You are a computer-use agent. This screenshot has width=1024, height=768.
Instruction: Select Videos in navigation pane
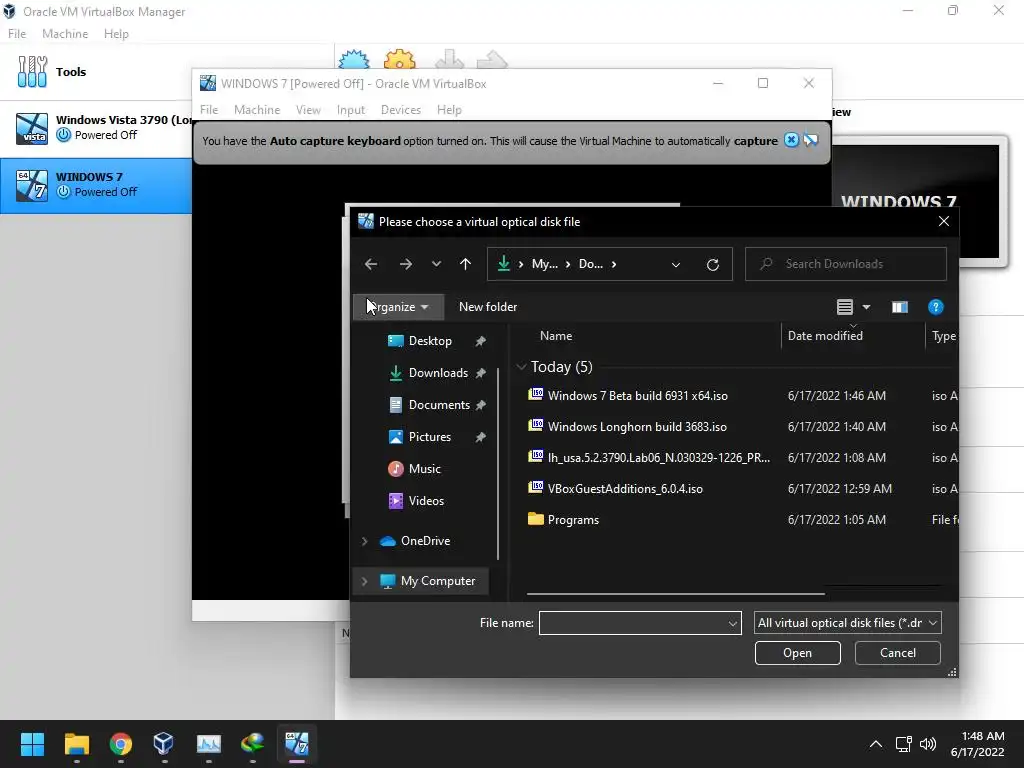coord(426,501)
